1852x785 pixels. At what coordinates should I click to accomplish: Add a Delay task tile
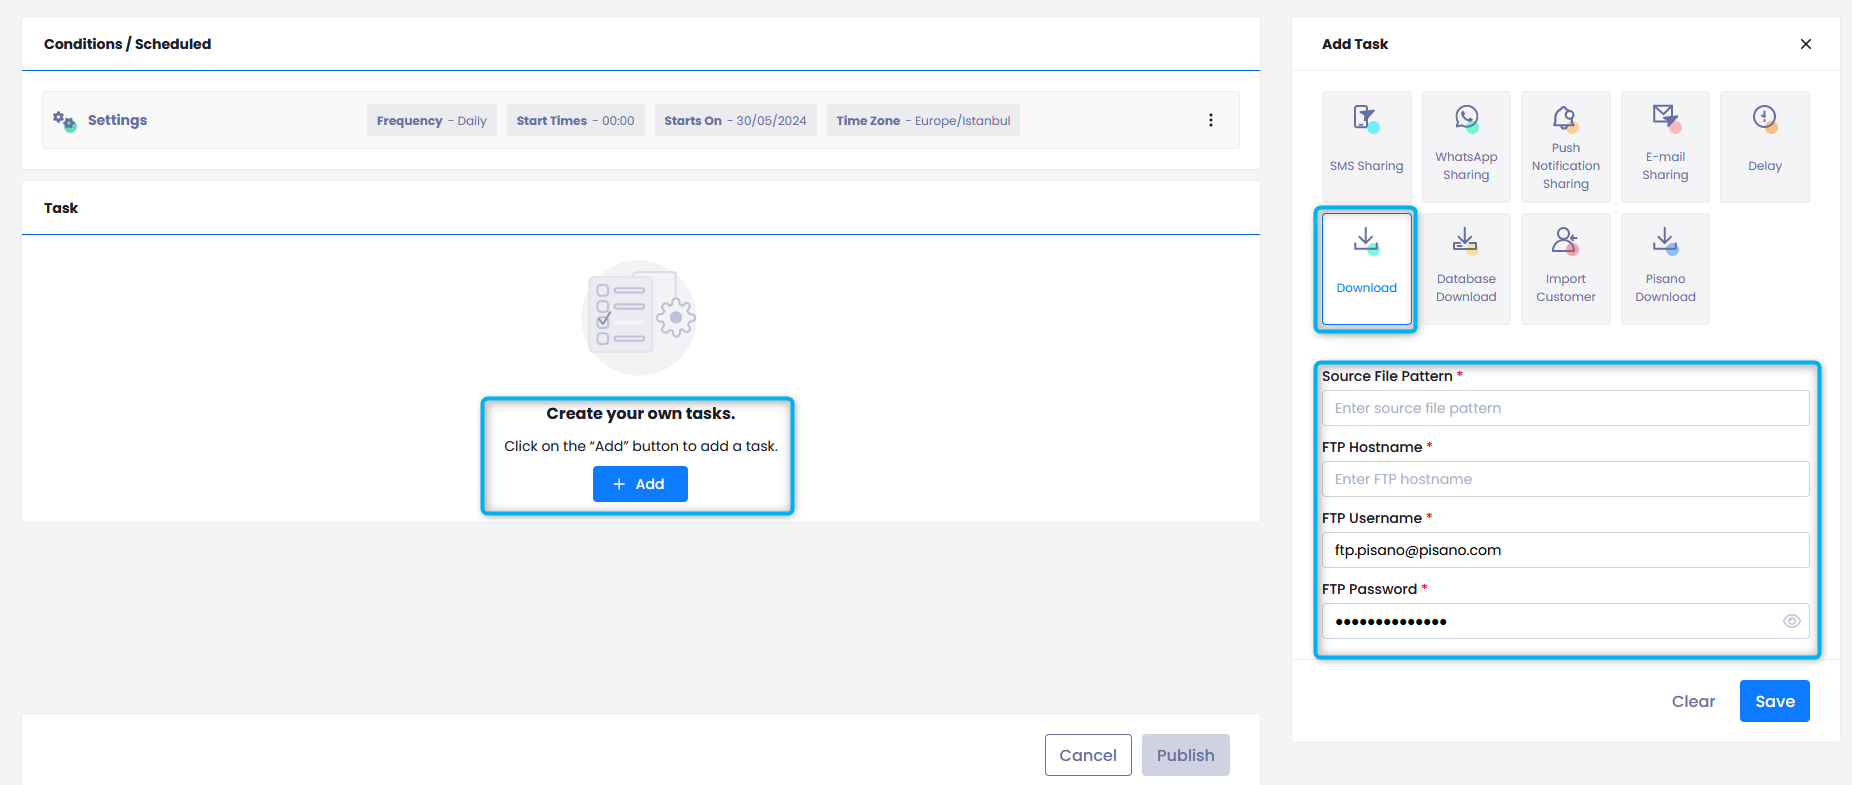coord(1765,147)
